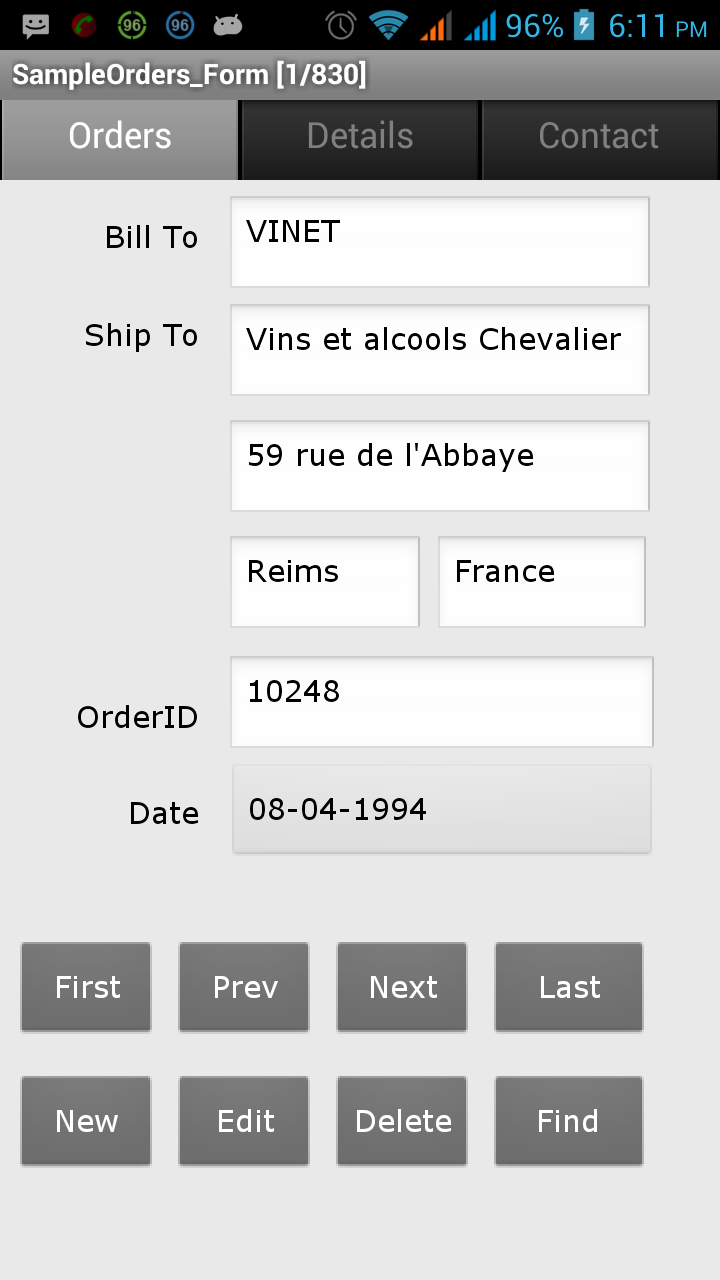The image size is (720, 1280).
Task: Create a New order record
Action: point(86,1121)
